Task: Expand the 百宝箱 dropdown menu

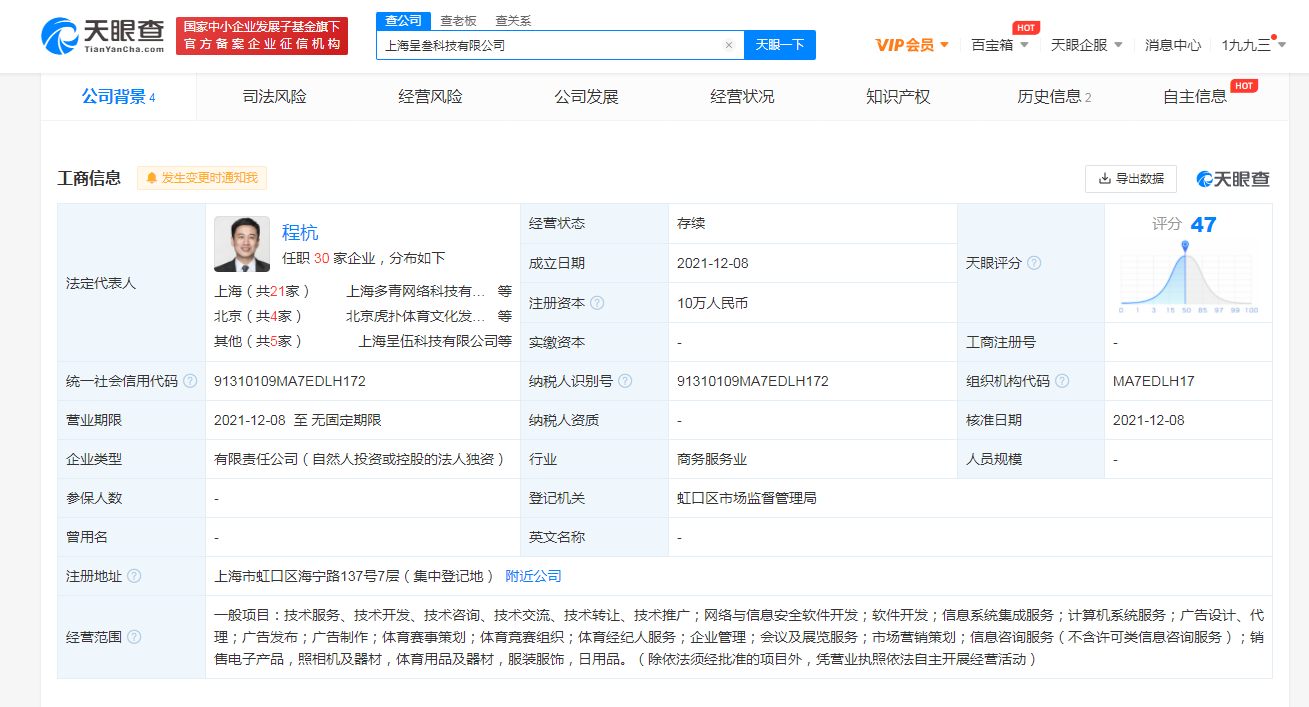Action: (1000, 45)
